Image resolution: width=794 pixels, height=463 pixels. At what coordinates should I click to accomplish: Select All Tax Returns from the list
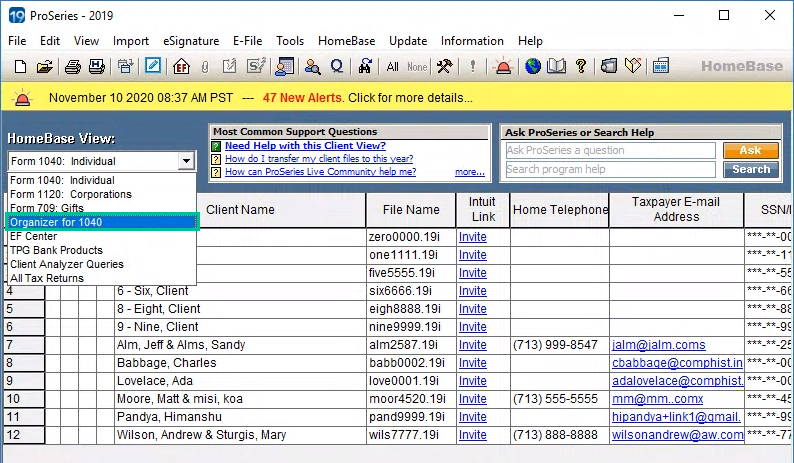[x=101, y=278]
